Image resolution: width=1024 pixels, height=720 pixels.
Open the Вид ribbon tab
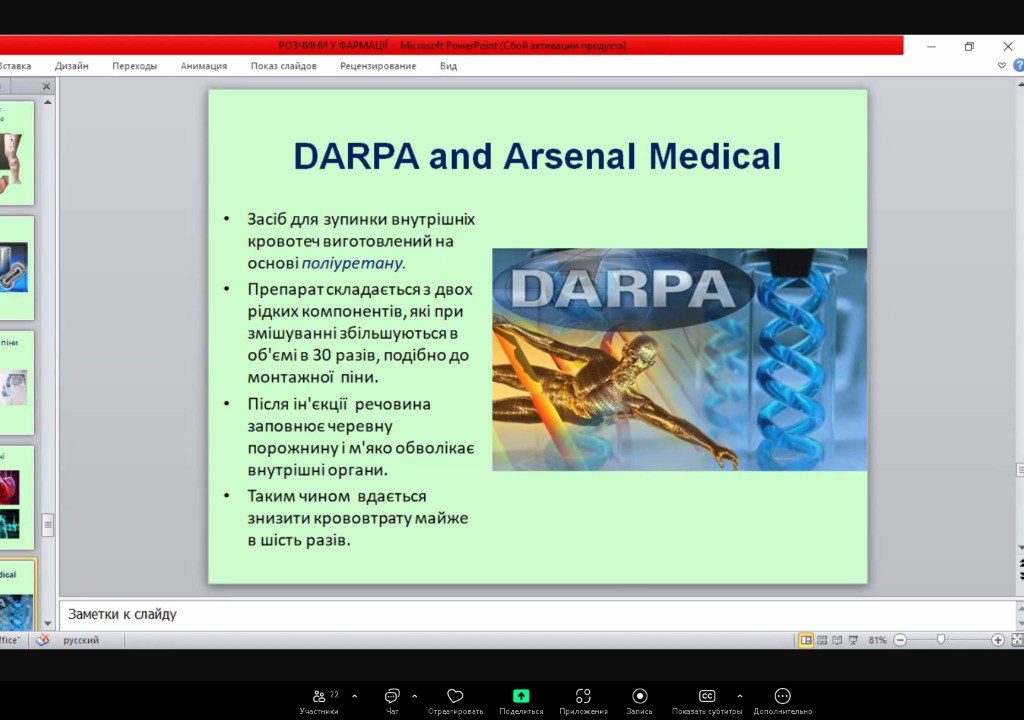click(x=449, y=66)
